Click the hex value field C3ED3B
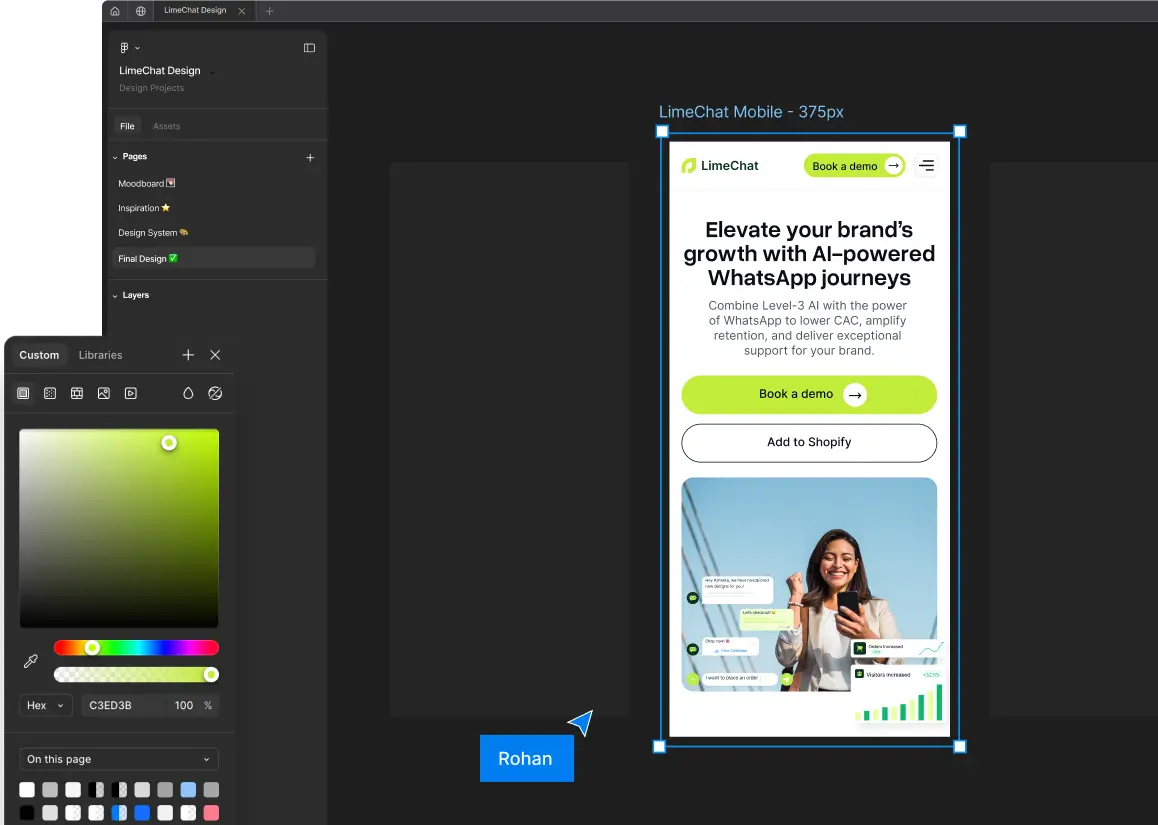1158x825 pixels. tap(122, 705)
